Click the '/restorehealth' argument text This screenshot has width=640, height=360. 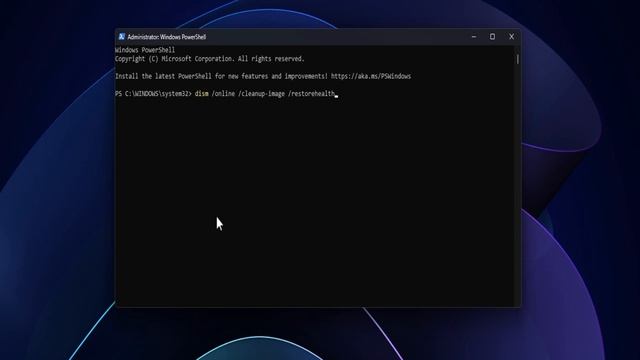[x=311, y=94]
